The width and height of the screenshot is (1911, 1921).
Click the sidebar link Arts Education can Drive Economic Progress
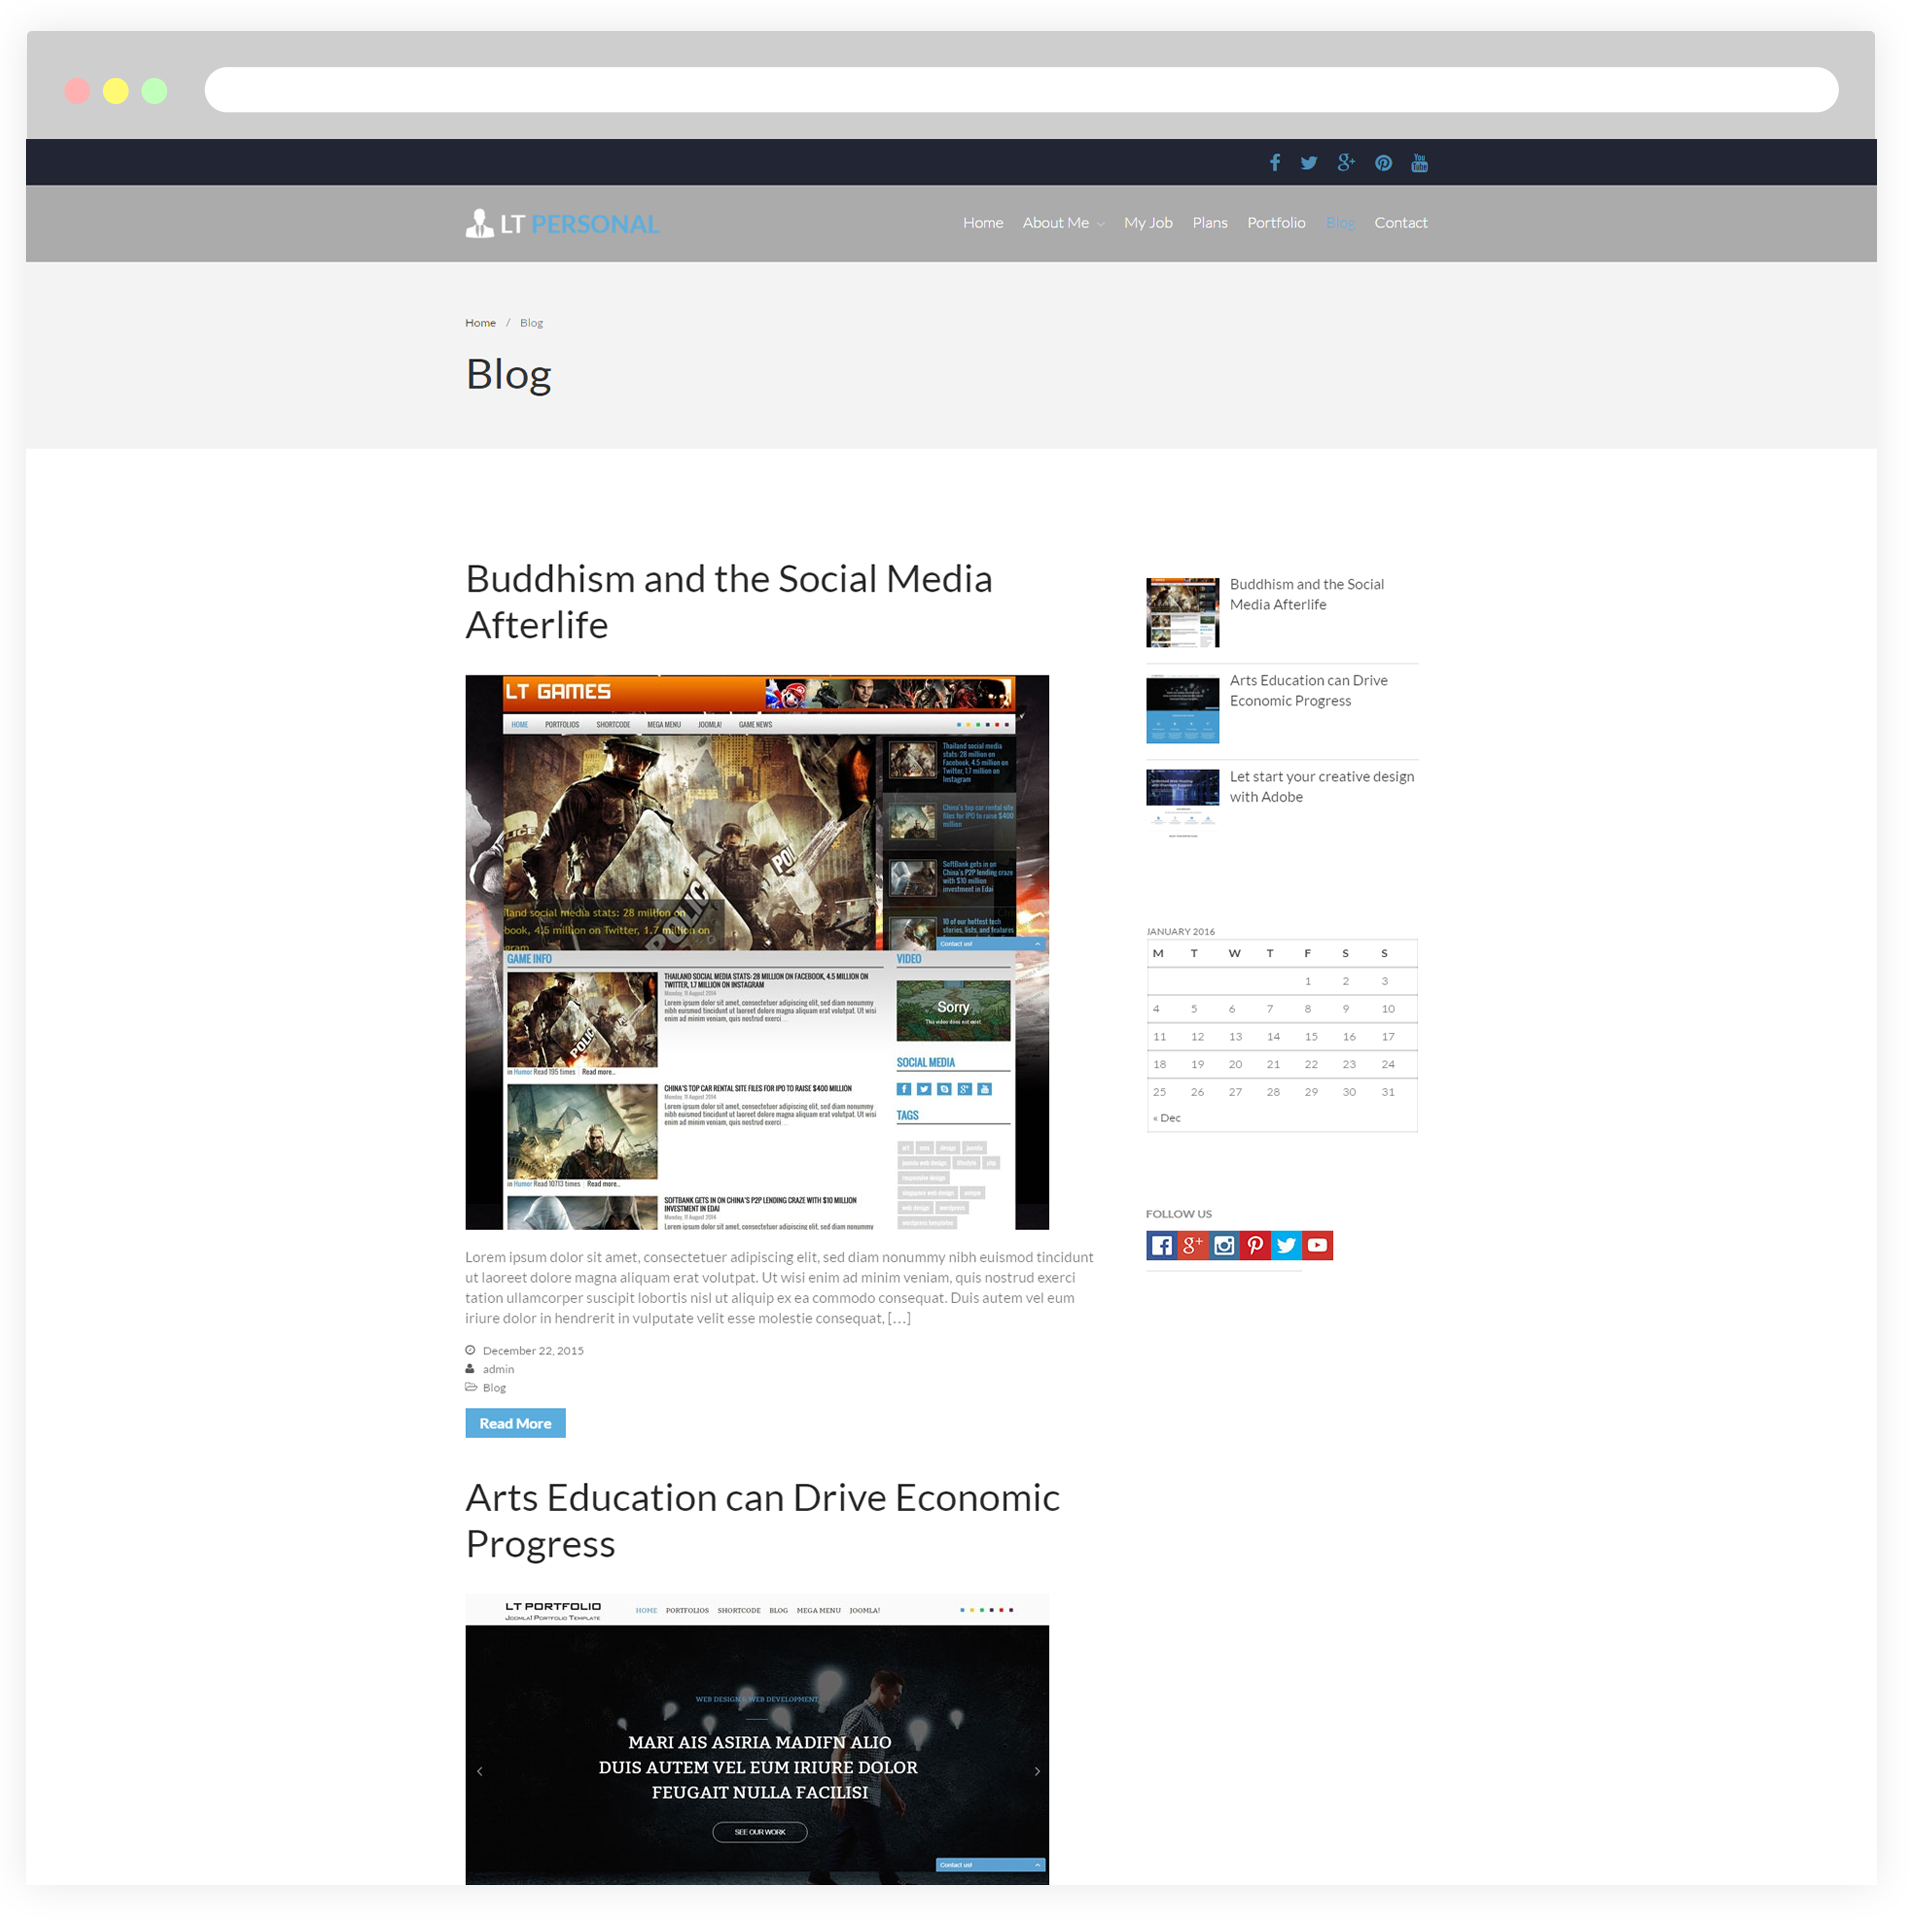point(1309,691)
